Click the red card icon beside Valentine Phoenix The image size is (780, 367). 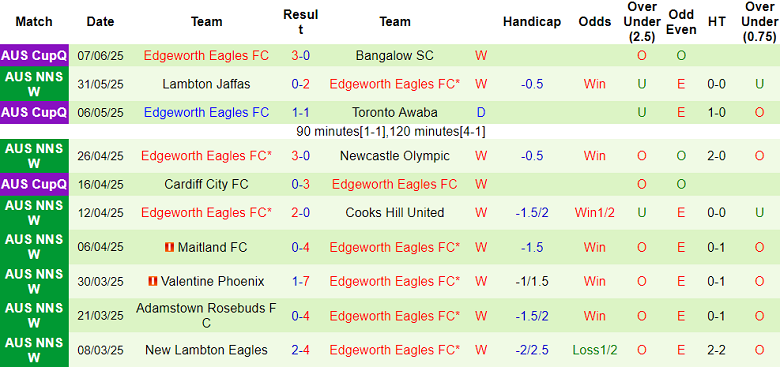(x=153, y=281)
